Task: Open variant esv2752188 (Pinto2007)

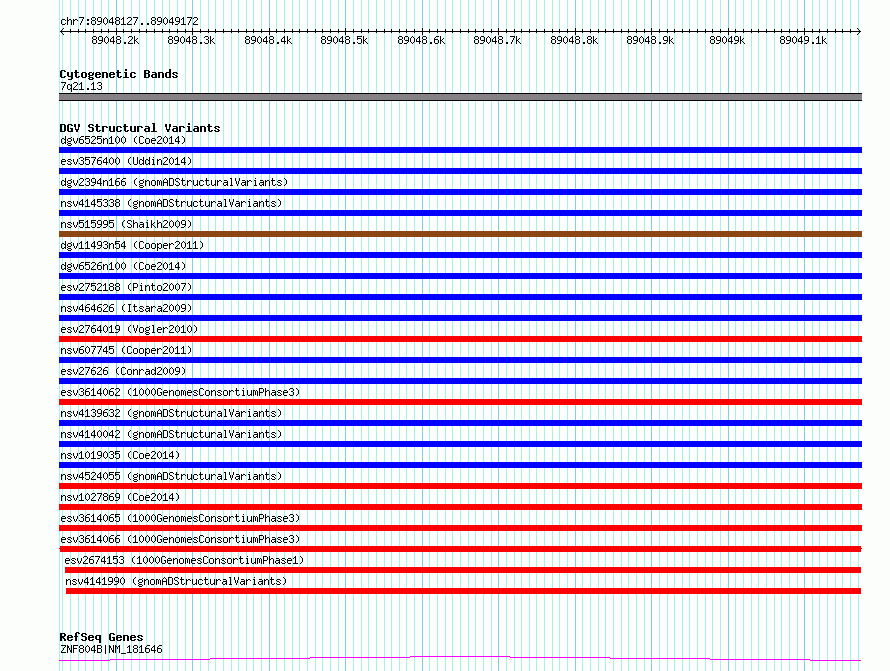Action: click(126, 287)
